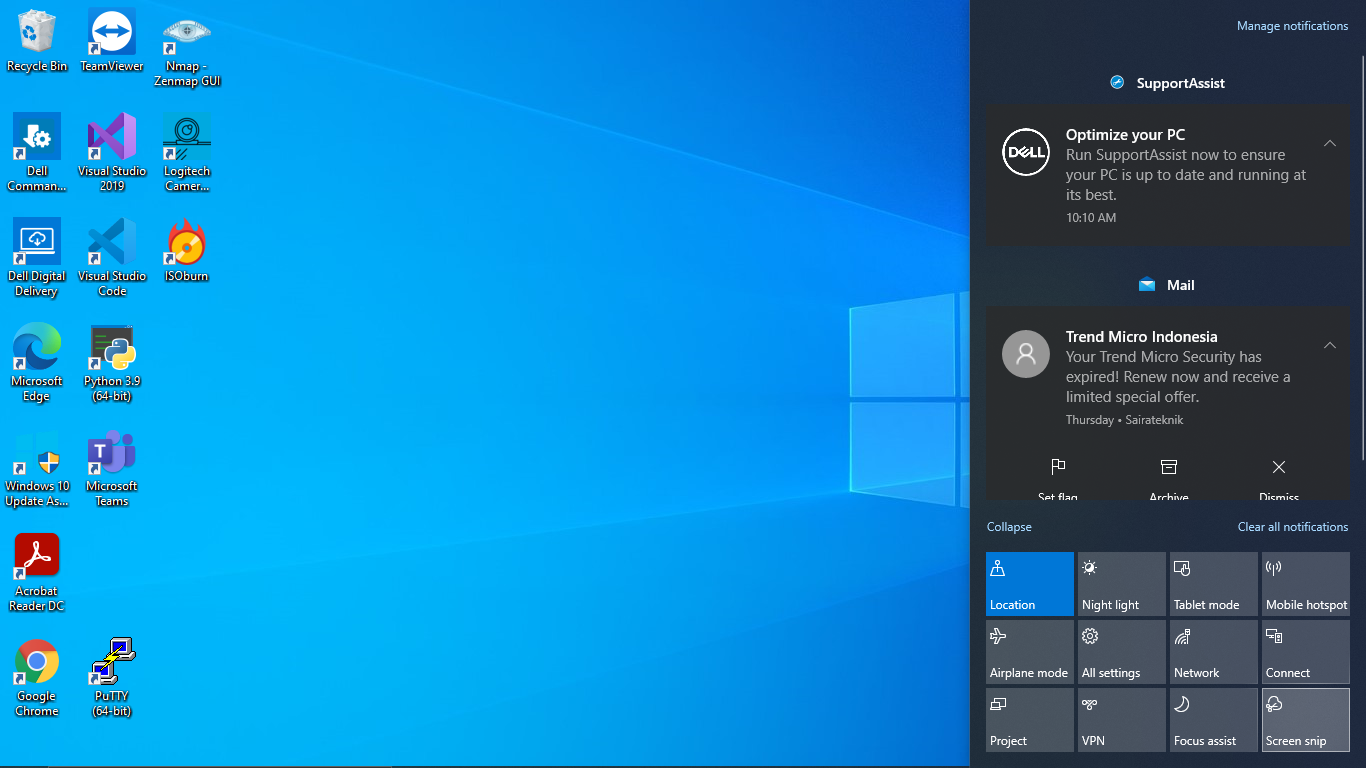Click the Thursday • Sairateknik mail details line

(1124, 420)
